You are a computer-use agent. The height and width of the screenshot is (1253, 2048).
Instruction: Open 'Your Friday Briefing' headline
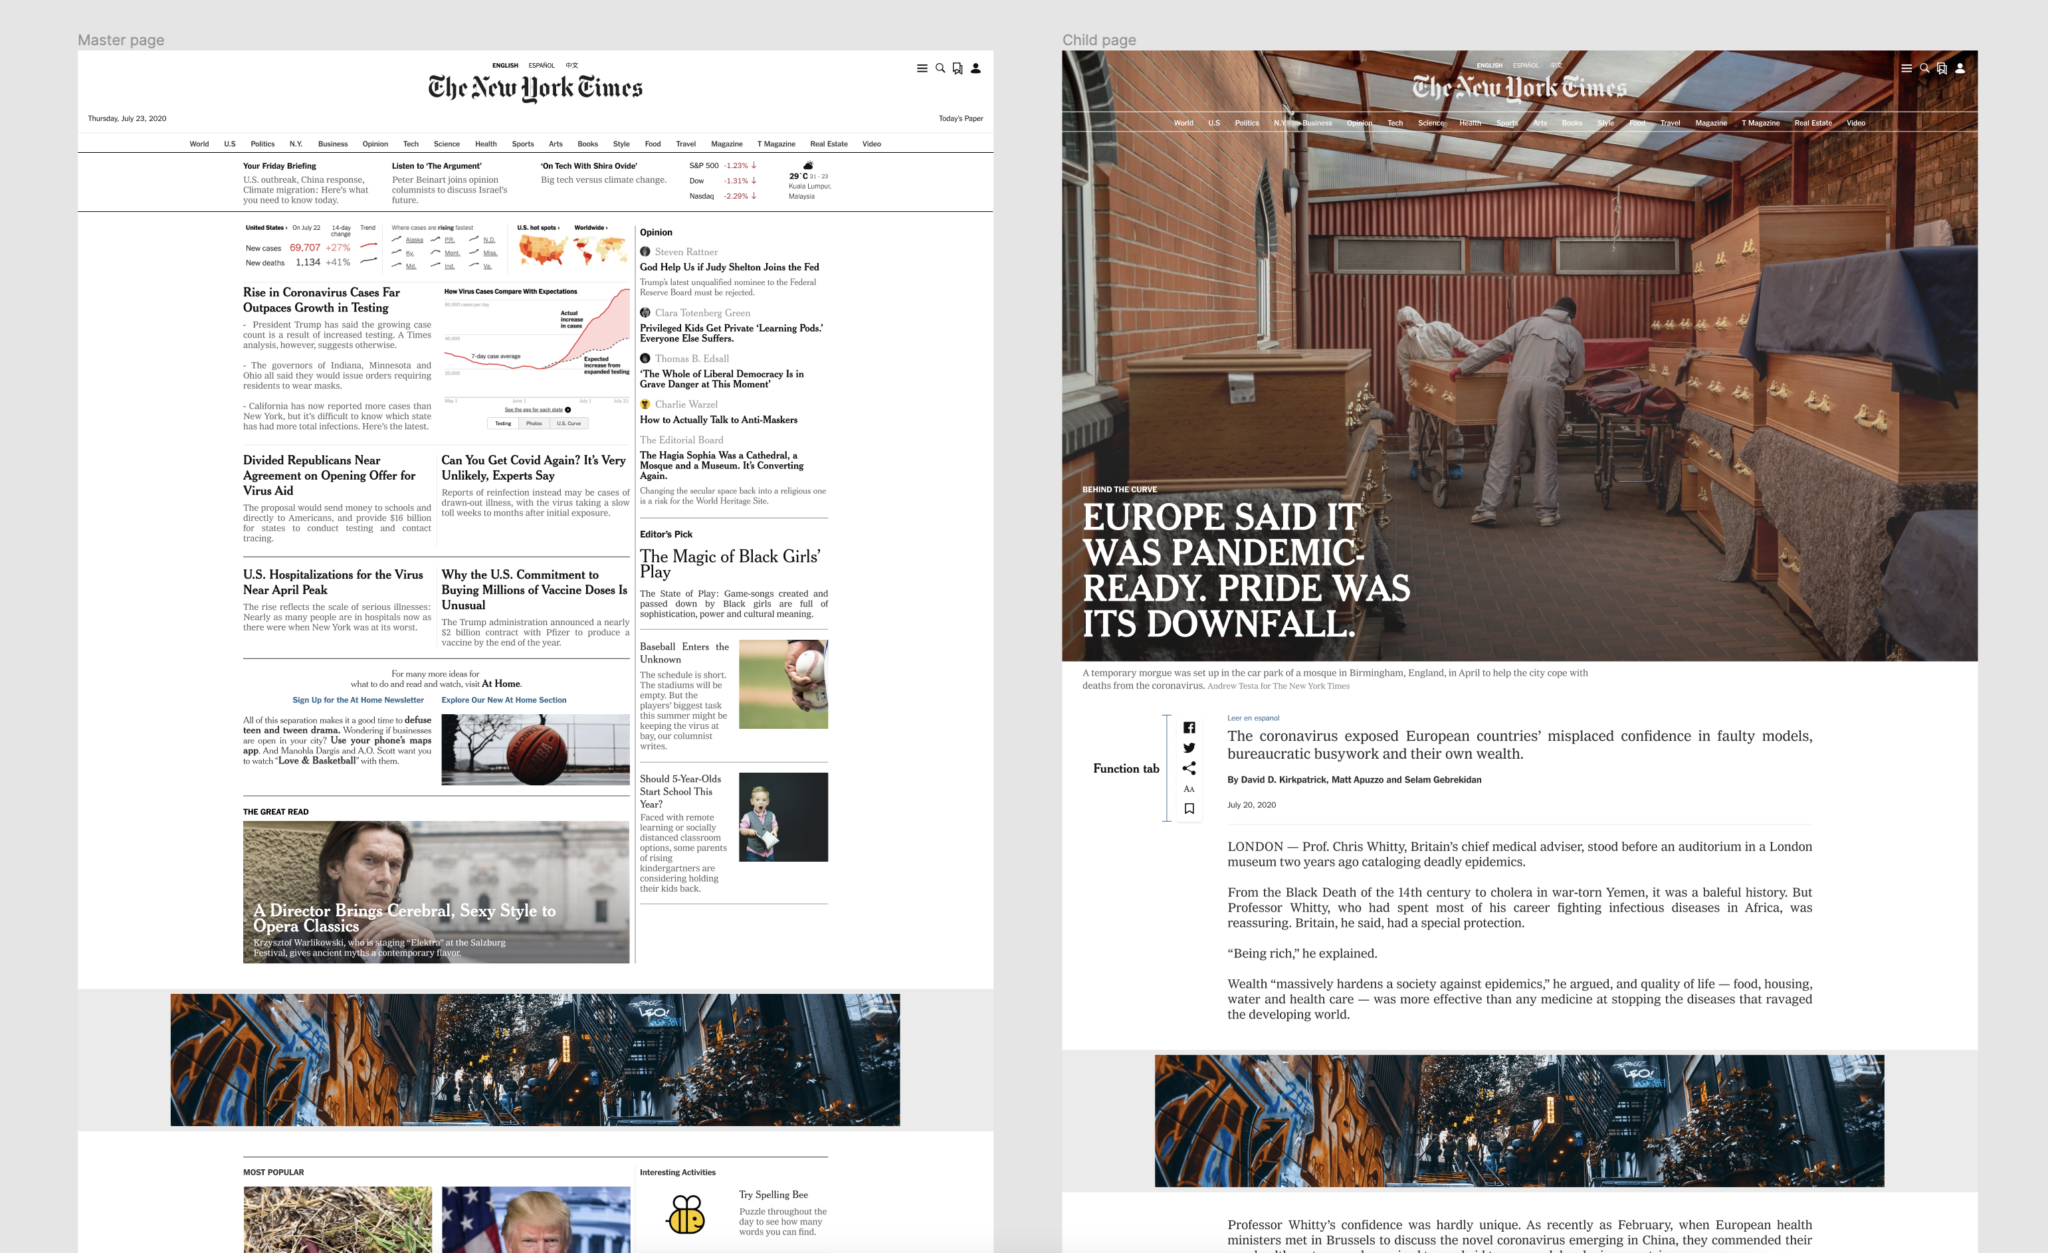279,166
